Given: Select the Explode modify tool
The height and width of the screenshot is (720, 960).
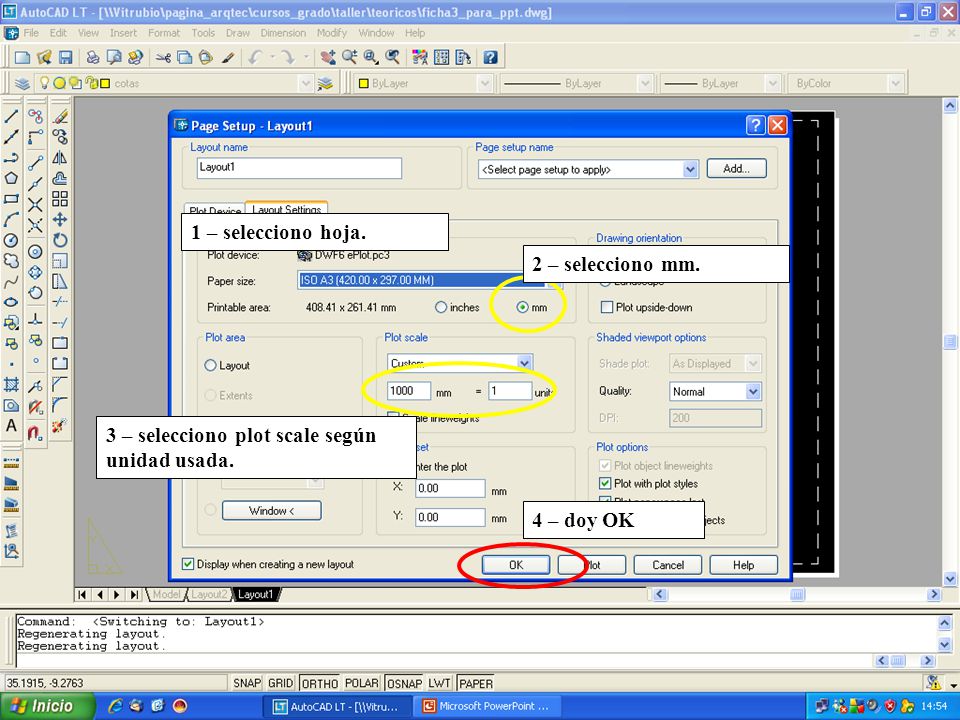Looking at the screenshot, I should pyautogui.click(x=60, y=426).
